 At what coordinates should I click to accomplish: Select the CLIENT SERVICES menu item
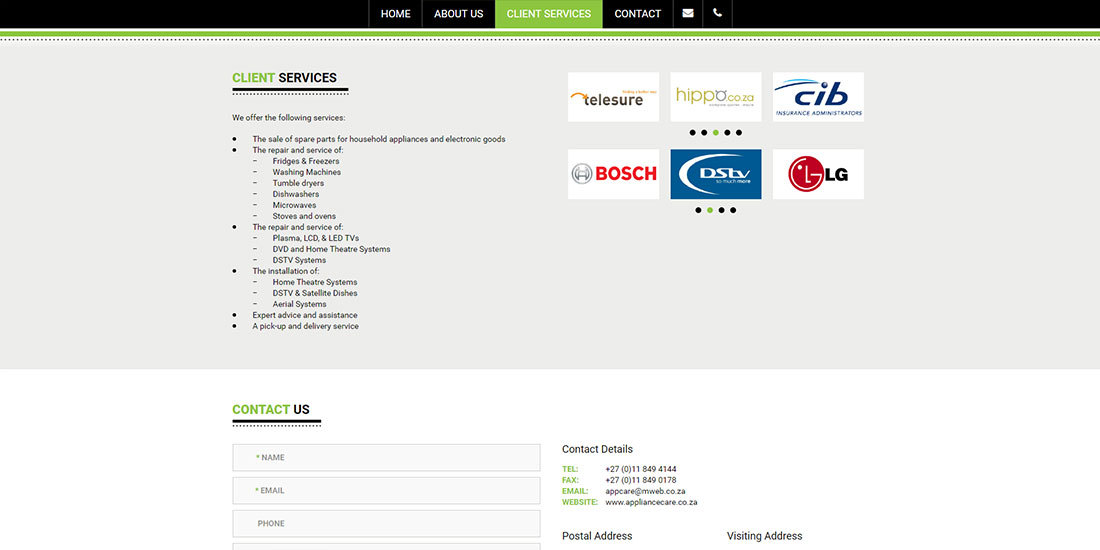(x=549, y=14)
